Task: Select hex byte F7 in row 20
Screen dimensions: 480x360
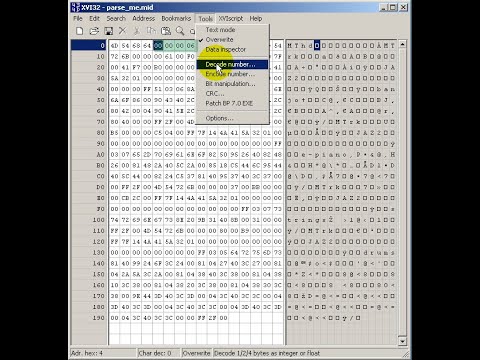Action: point(136,67)
